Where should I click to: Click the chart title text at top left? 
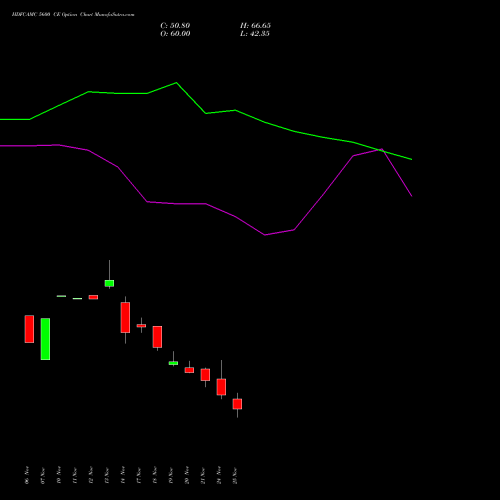point(73,15)
